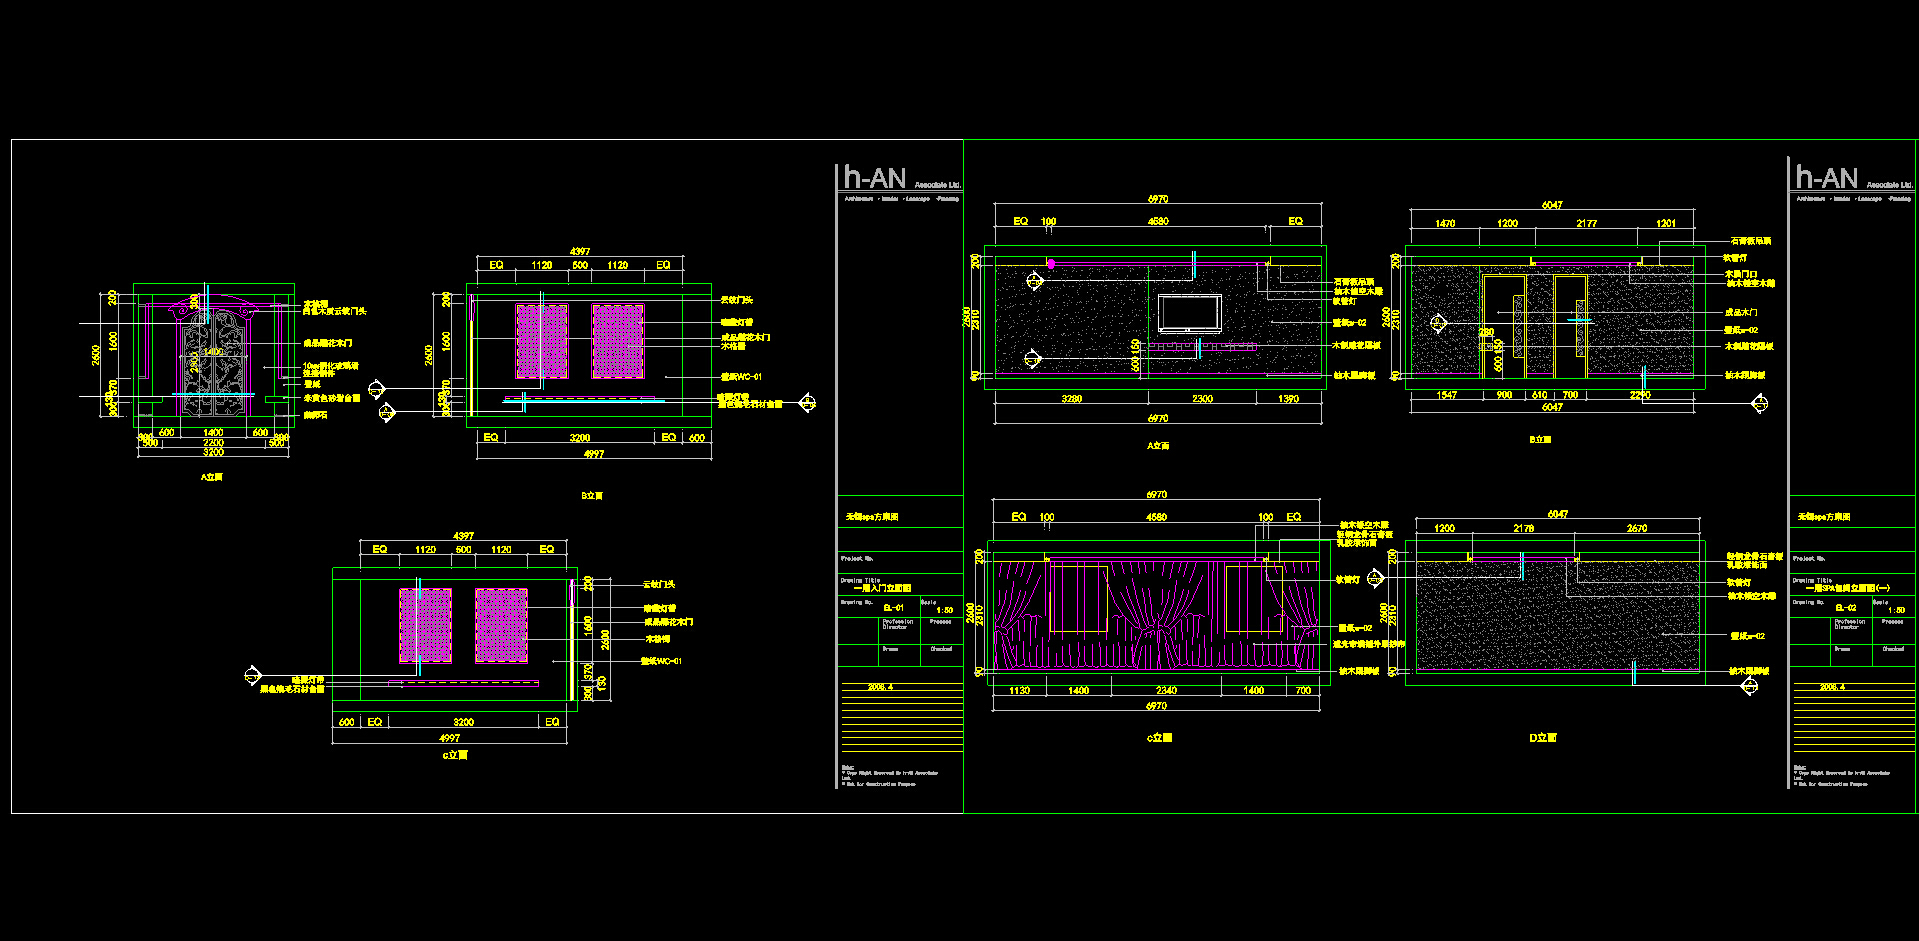Select the "1:50" scale in the EL-01 title block
Image resolution: width=1919 pixels, height=941 pixels.
[944, 610]
